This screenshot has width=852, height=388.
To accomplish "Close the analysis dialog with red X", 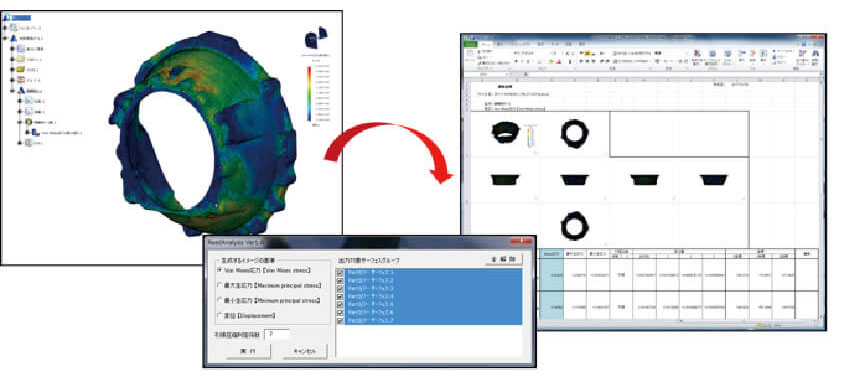I will pyautogui.click(x=521, y=242).
